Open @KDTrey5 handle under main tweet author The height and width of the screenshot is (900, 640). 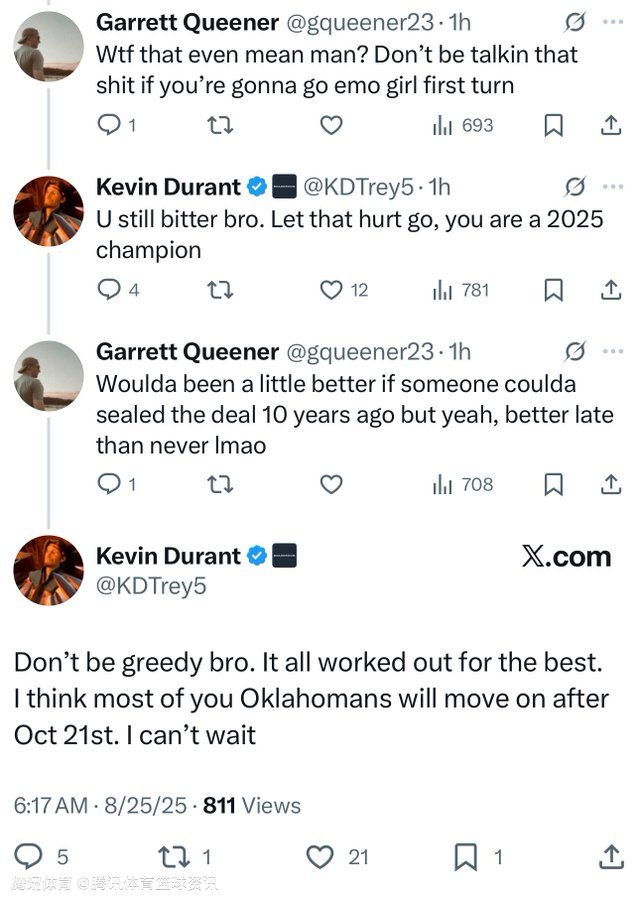[151, 586]
